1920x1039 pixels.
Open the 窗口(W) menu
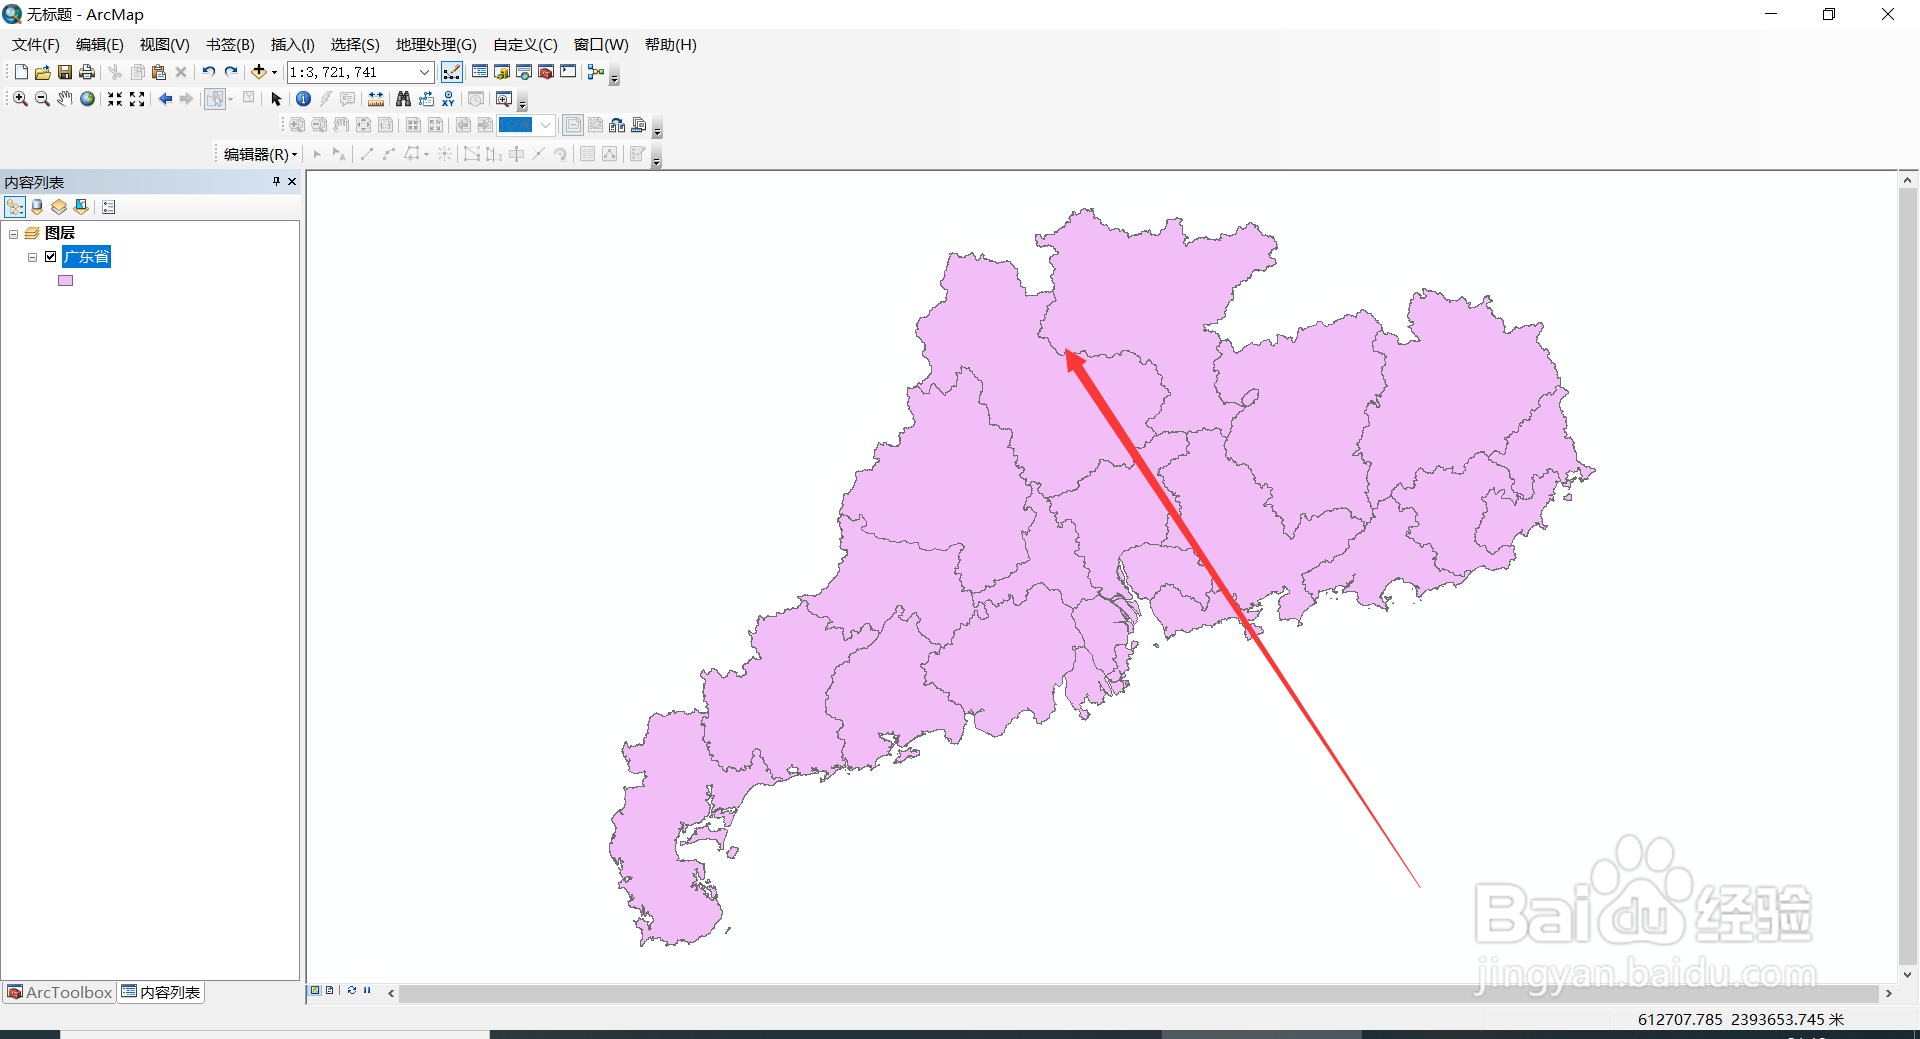click(x=601, y=45)
